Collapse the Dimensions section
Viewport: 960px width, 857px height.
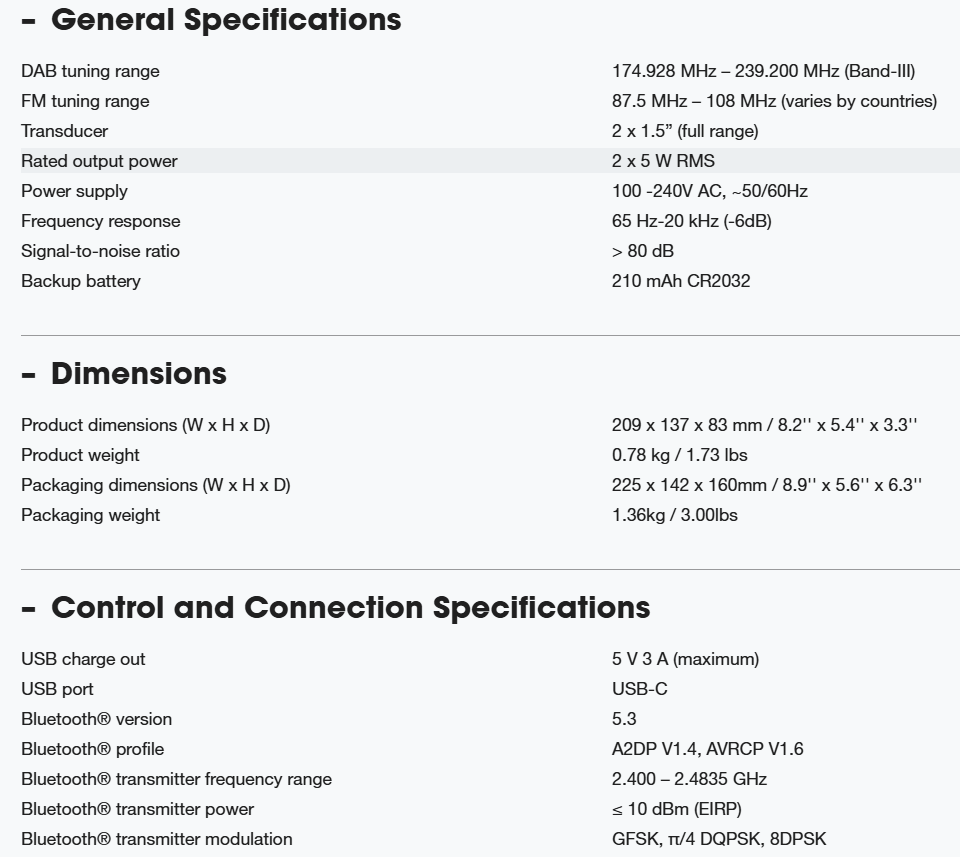pos(28,374)
